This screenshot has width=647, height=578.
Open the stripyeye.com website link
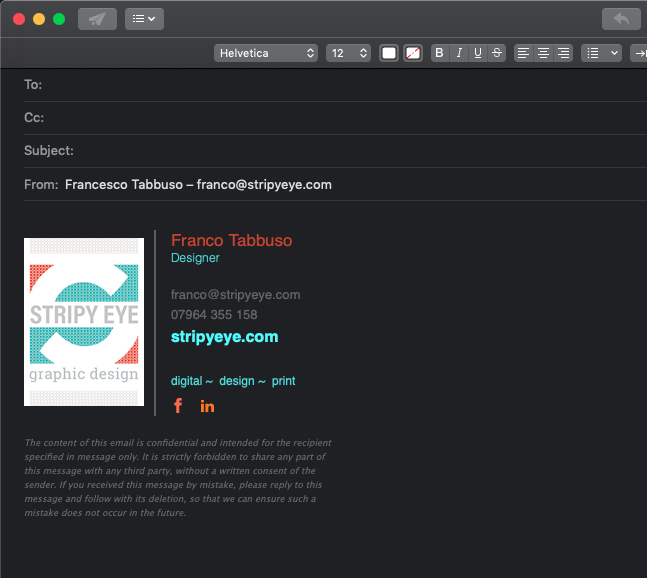tap(224, 337)
